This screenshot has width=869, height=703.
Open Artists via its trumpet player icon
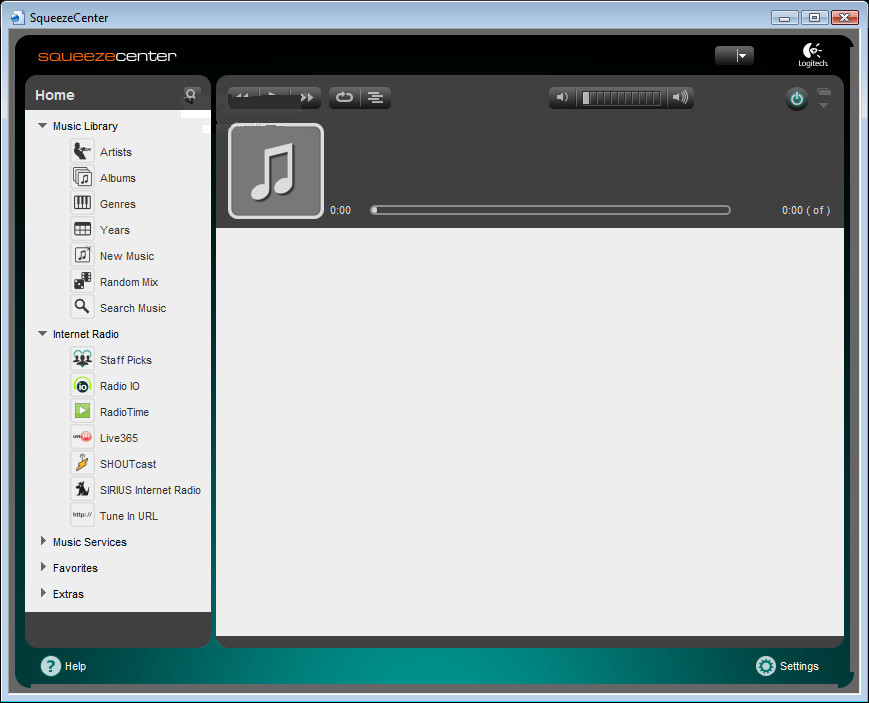(82, 151)
